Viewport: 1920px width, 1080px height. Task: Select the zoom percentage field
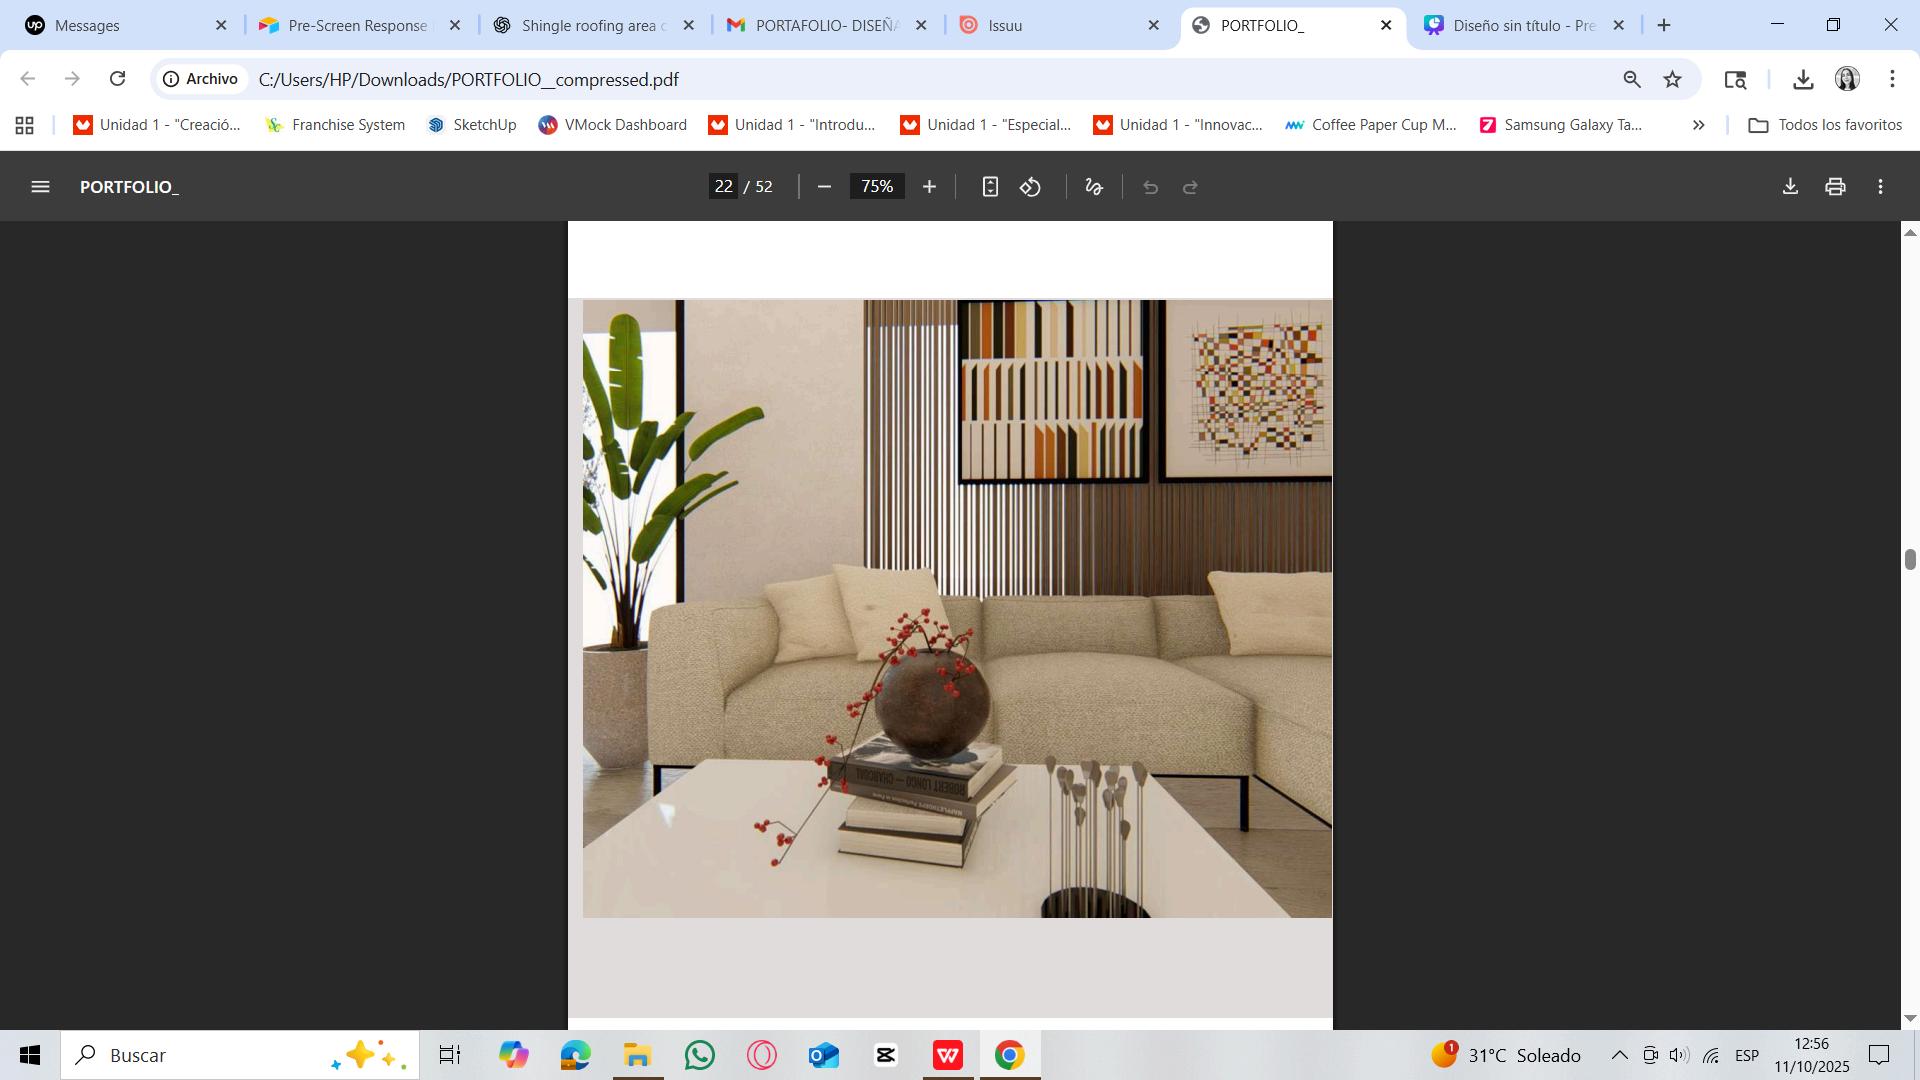[877, 187]
